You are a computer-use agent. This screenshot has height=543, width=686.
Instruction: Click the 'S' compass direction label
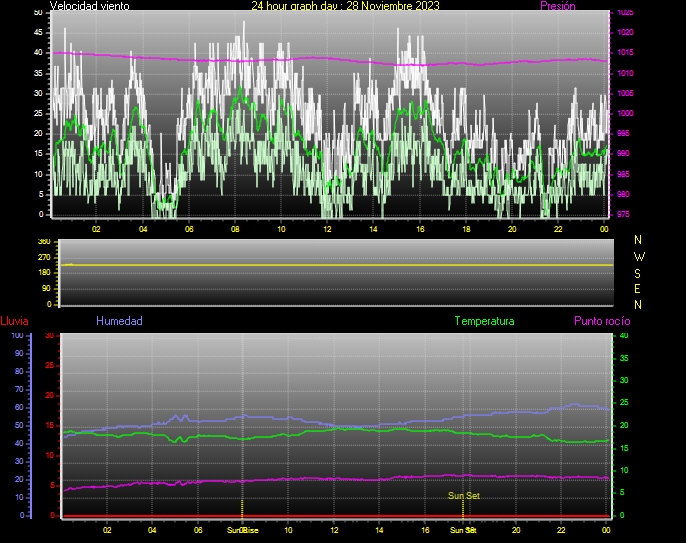pyautogui.click(x=637, y=273)
